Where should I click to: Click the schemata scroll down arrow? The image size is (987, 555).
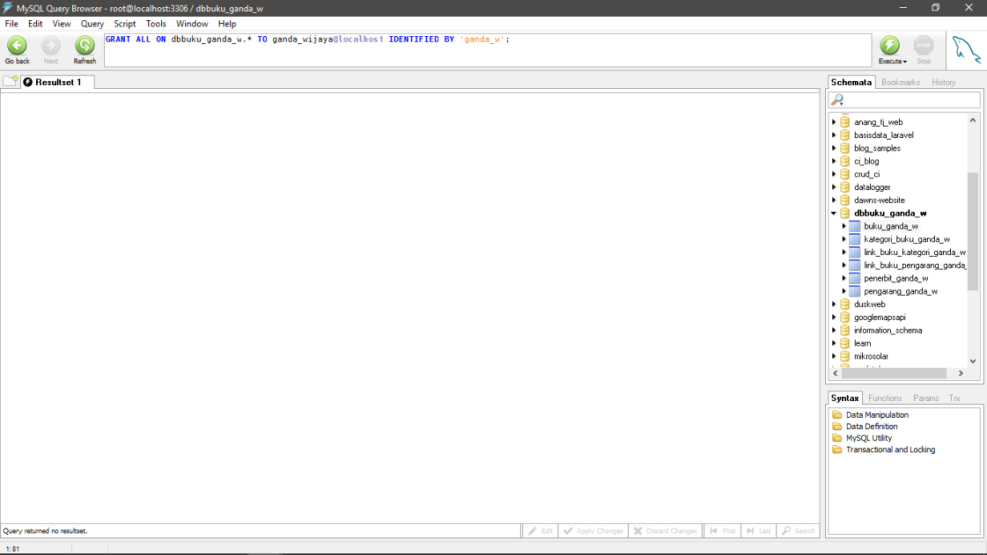[973, 361]
